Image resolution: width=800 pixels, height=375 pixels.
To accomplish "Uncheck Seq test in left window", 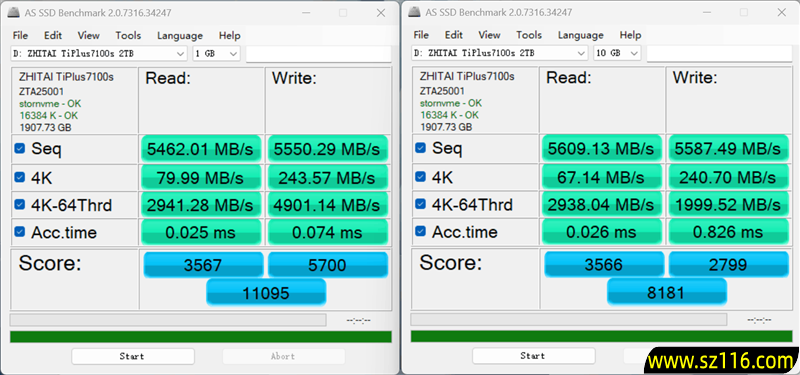I will (19, 148).
